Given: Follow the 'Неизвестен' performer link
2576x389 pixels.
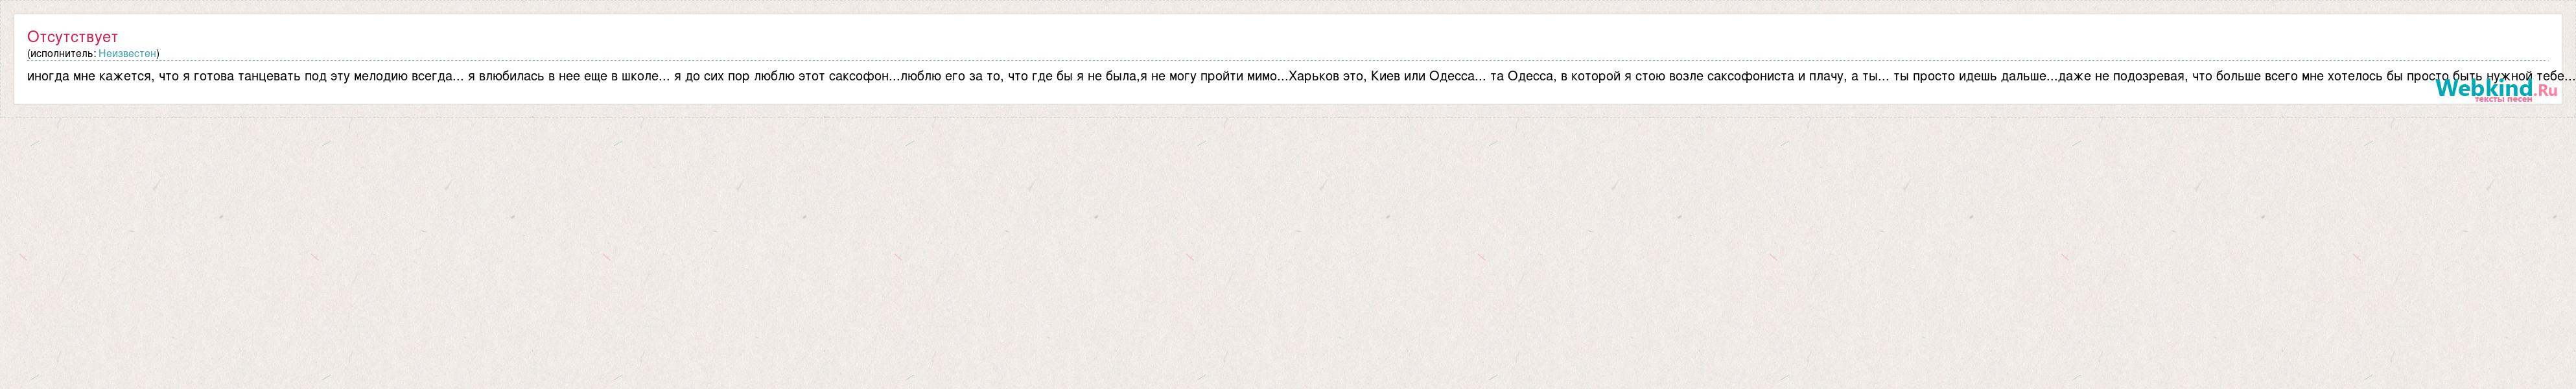Looking at the screenshot, I should 127,53.
